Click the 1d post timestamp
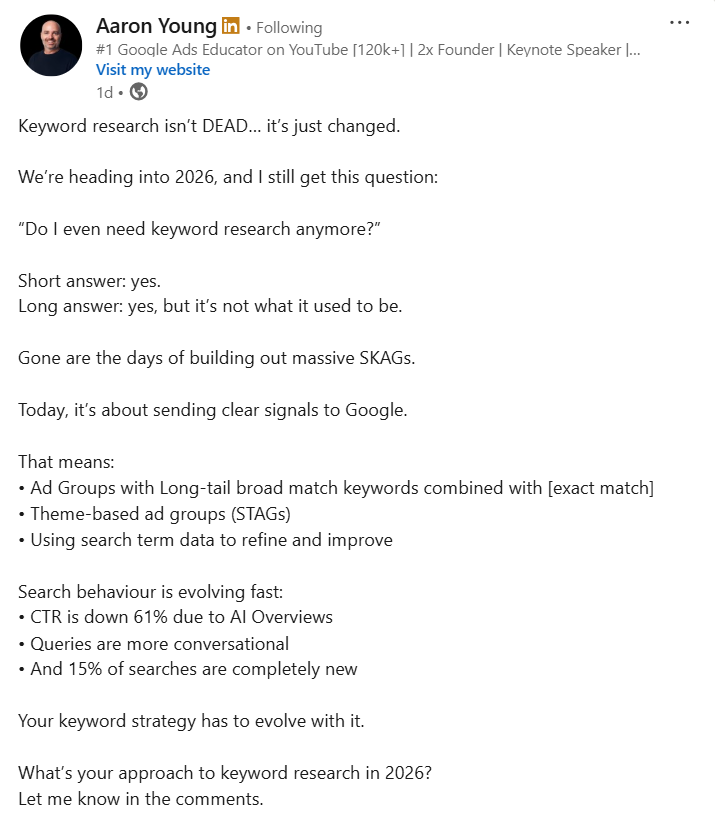The width and height of the screenshot is (715, 821). [104, 92]
